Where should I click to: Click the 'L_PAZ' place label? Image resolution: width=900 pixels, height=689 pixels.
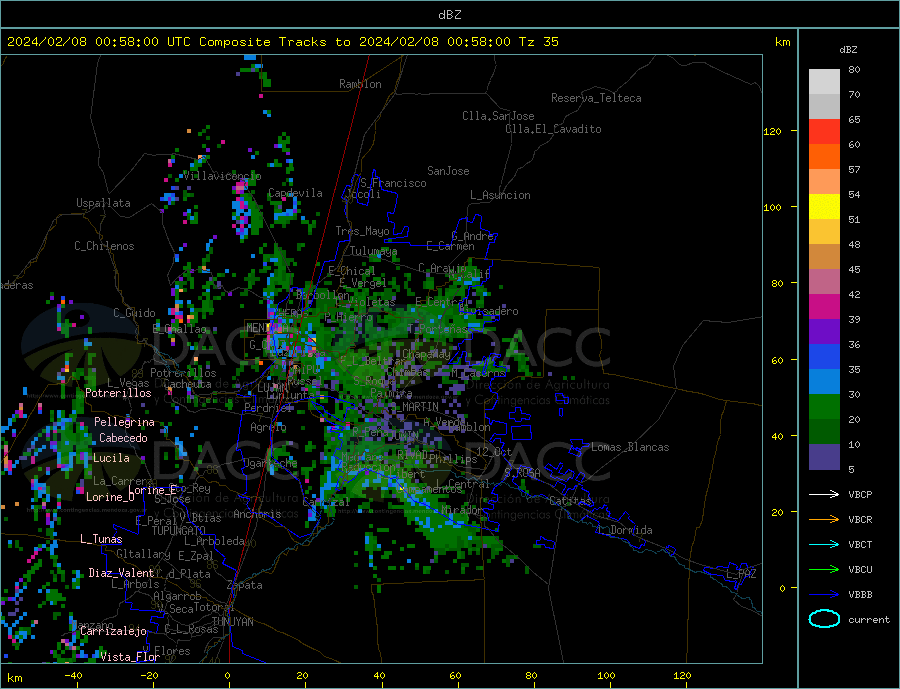(741, 574)
